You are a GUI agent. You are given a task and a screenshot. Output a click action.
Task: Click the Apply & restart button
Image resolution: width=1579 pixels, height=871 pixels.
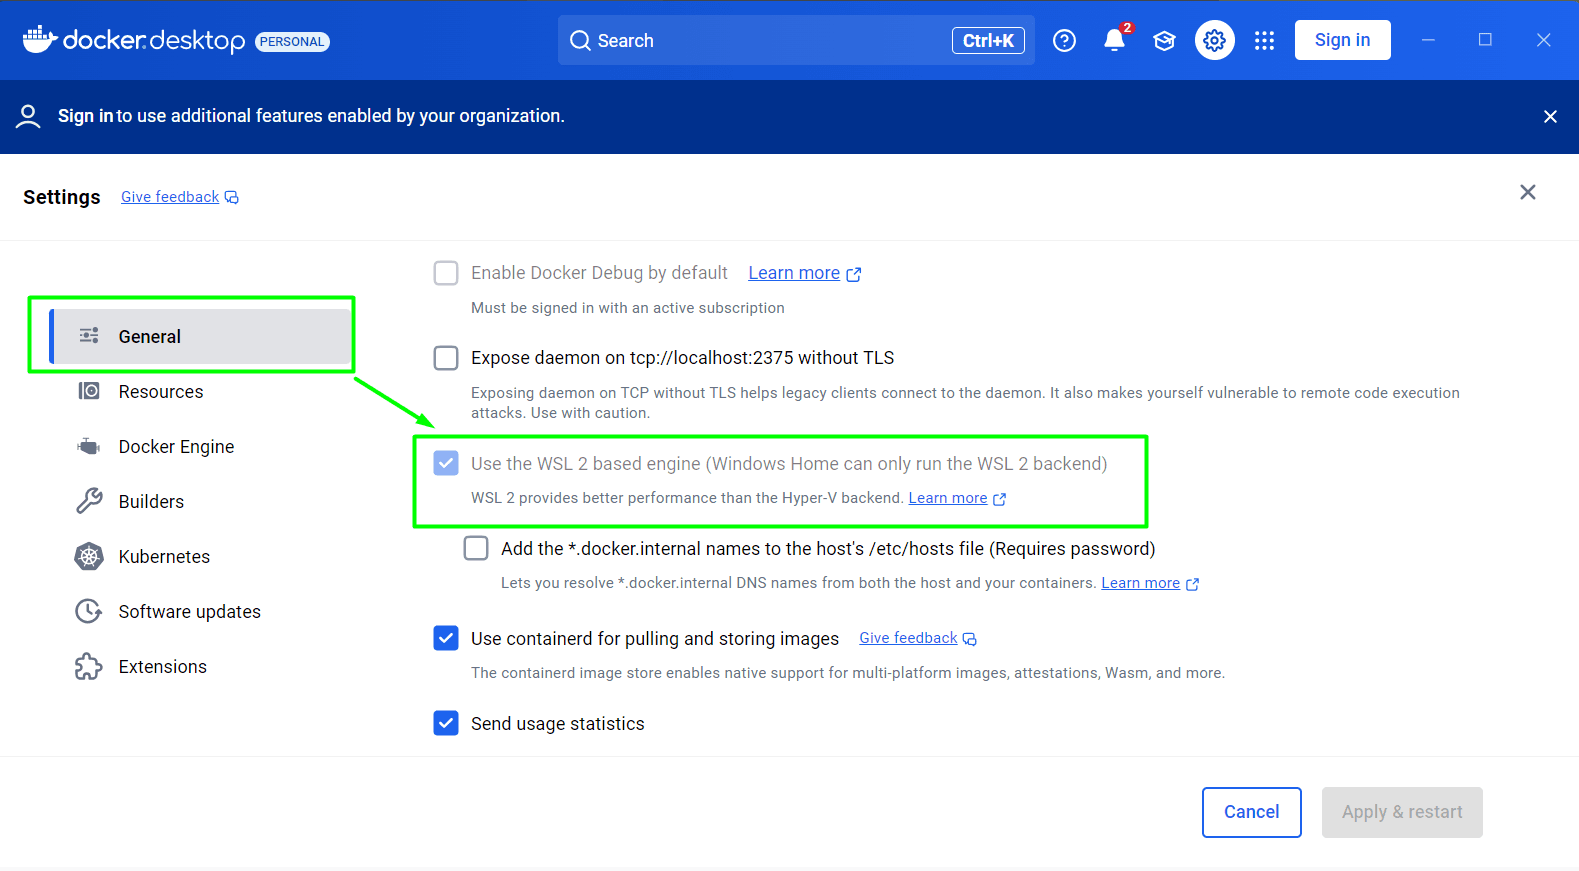tap(1402, 812)
